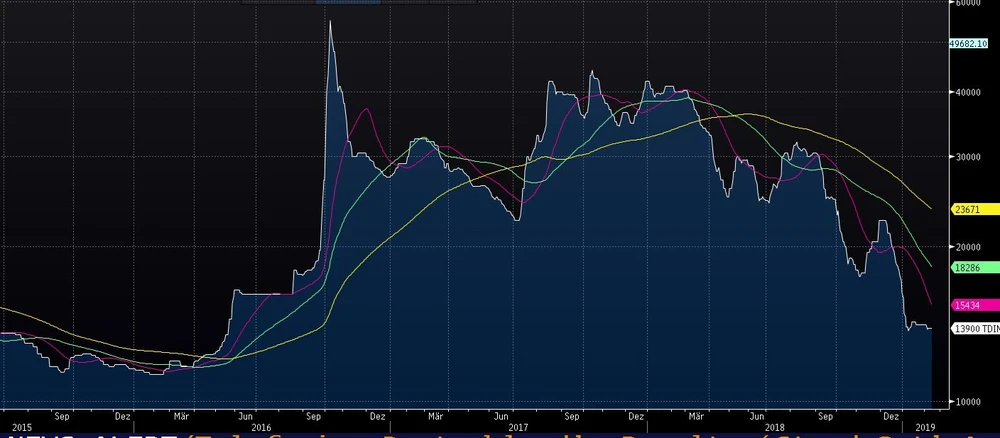This screenshot has width=1000, height=438.
Task: Click the 20000 tick on the price axis
Action: (967, 247)
